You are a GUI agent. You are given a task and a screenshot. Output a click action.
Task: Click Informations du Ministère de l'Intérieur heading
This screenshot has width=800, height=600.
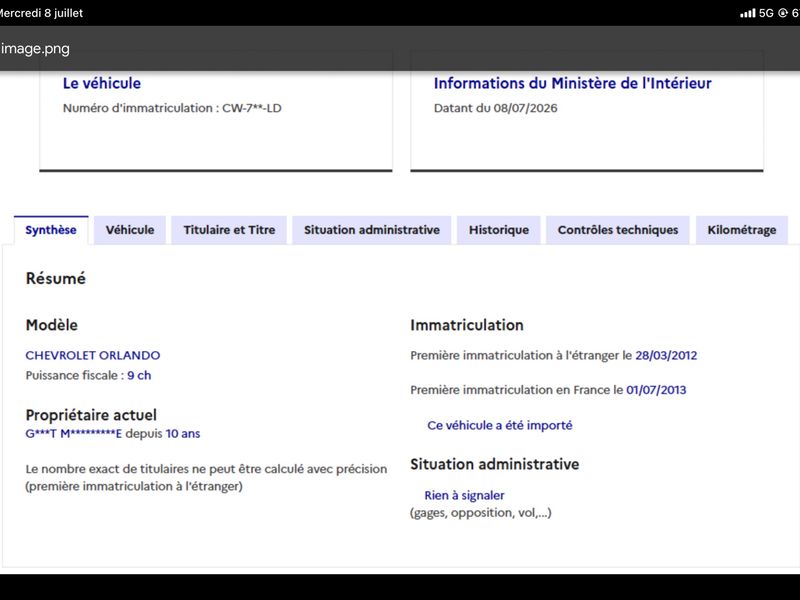click(x=572, y=83)
